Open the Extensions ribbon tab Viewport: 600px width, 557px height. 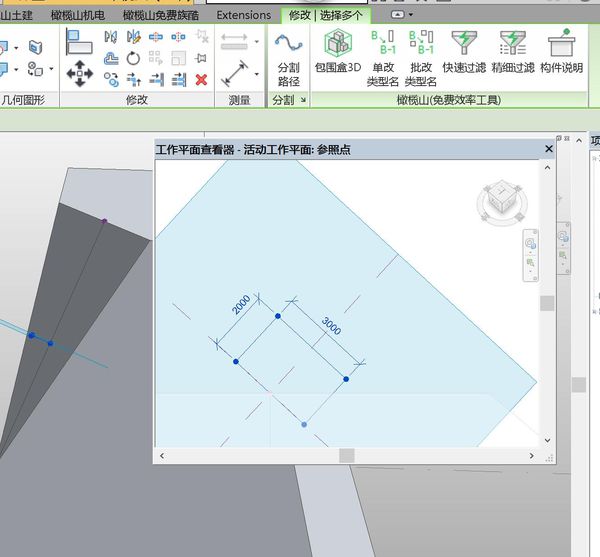[x=244, y=15]
